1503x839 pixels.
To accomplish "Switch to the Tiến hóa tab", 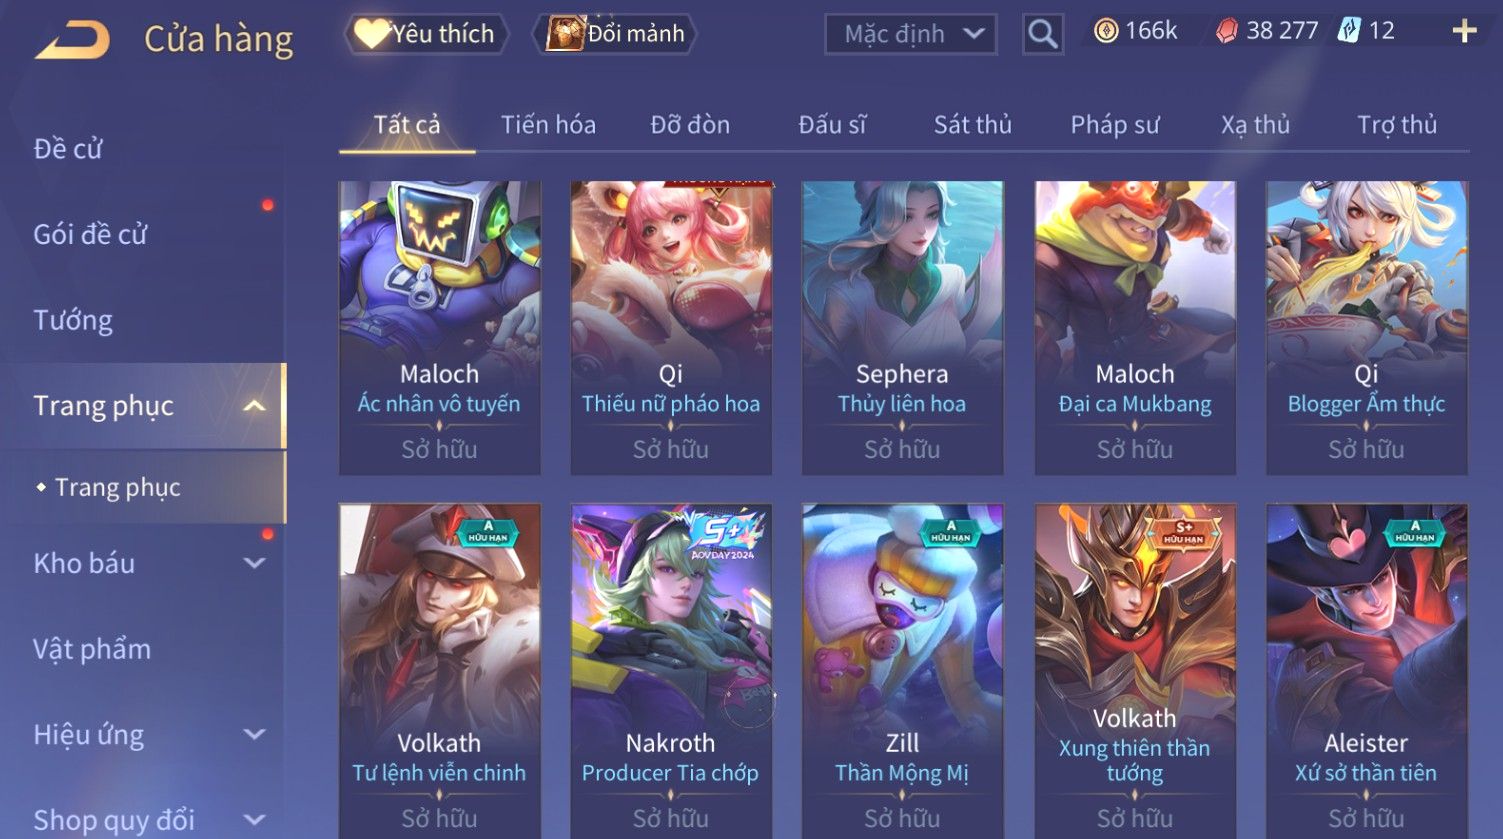I will point(548,125).
